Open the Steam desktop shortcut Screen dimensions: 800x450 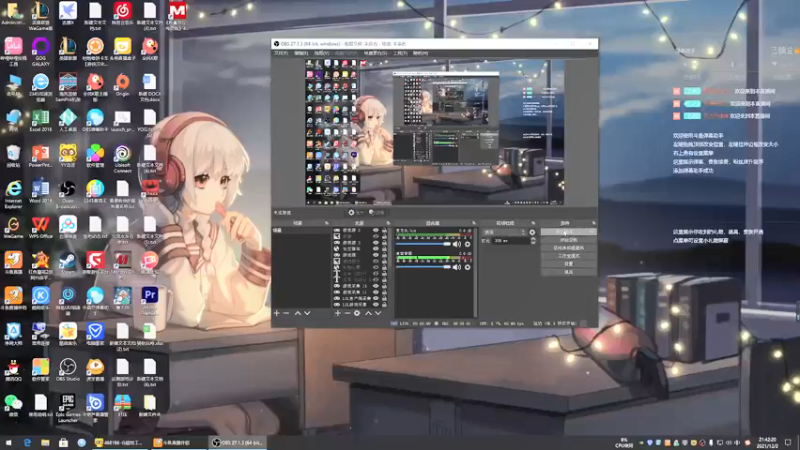pyautogui.click(x=68, y=264)
